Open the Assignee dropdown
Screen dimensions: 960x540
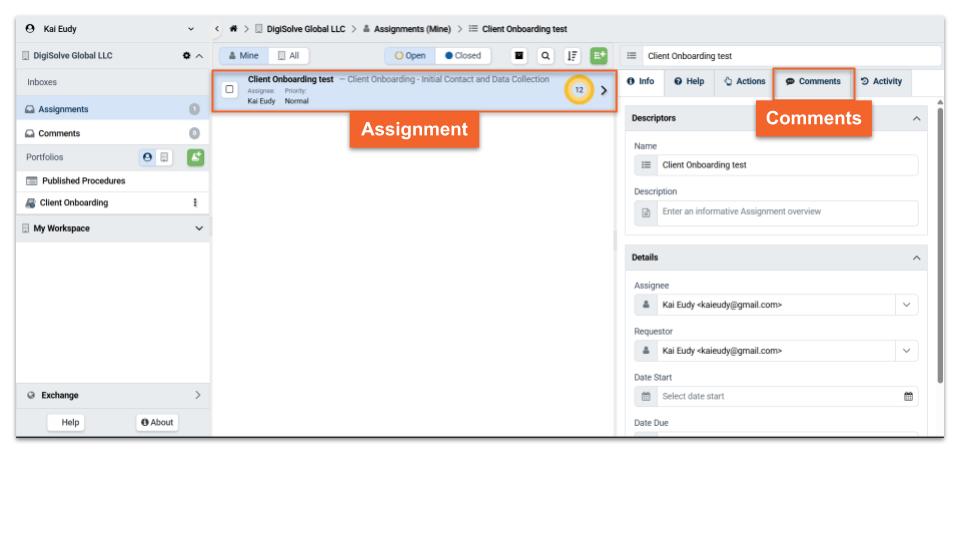pyautogui.click(x=904, y=305)
